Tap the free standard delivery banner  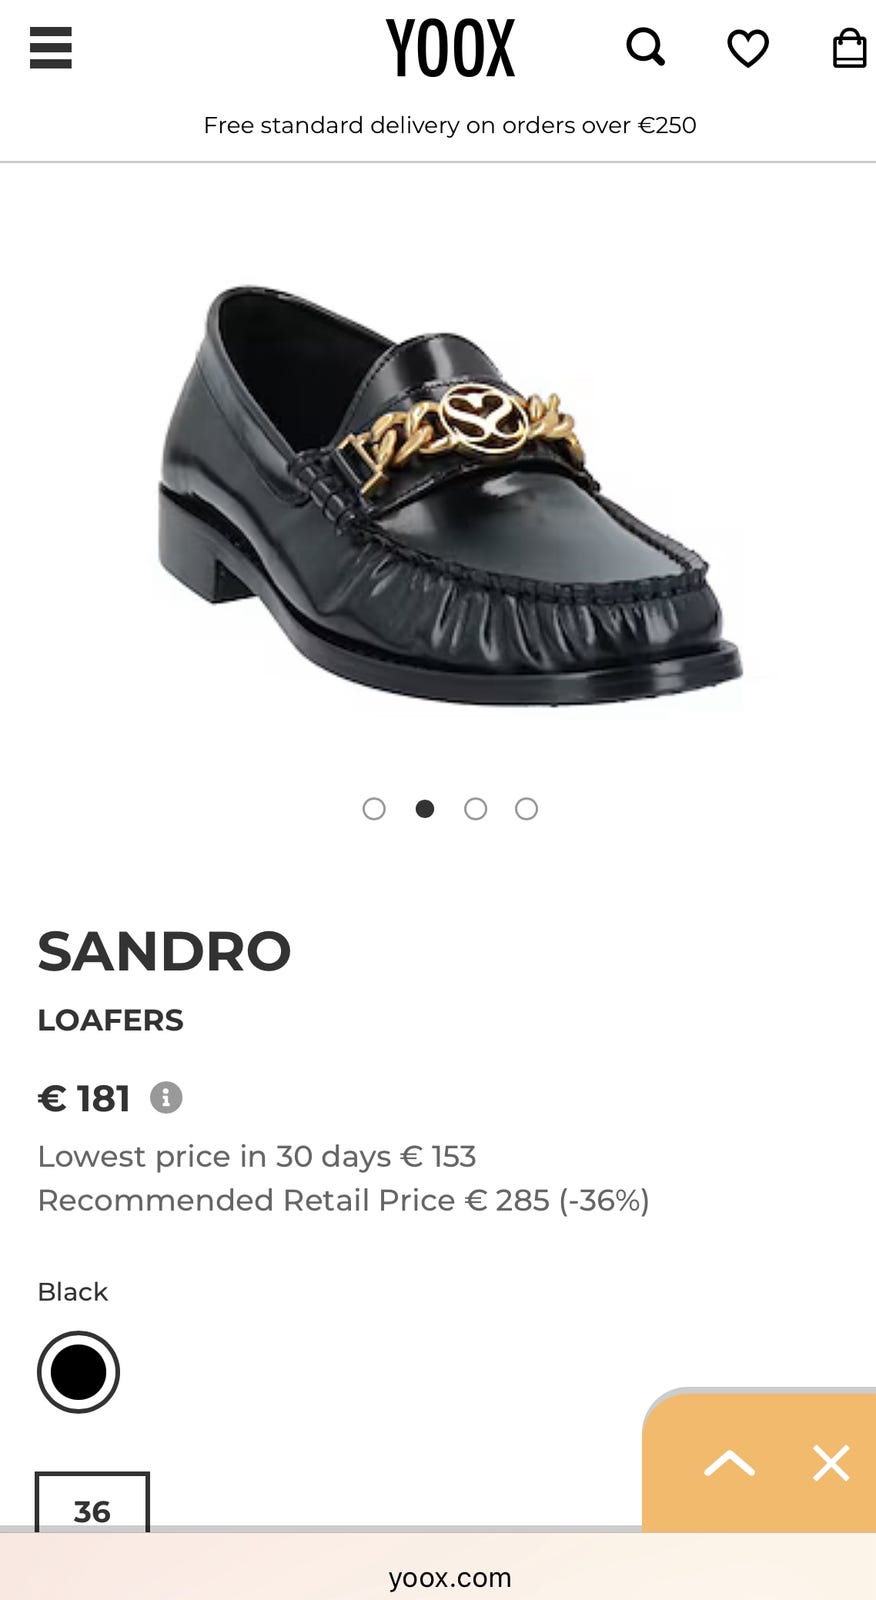[x=450, y=125]
